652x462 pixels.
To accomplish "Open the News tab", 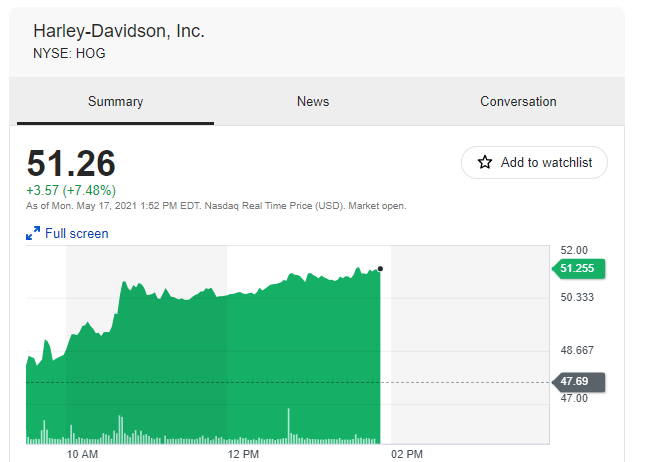I will [x=313, y=101].
